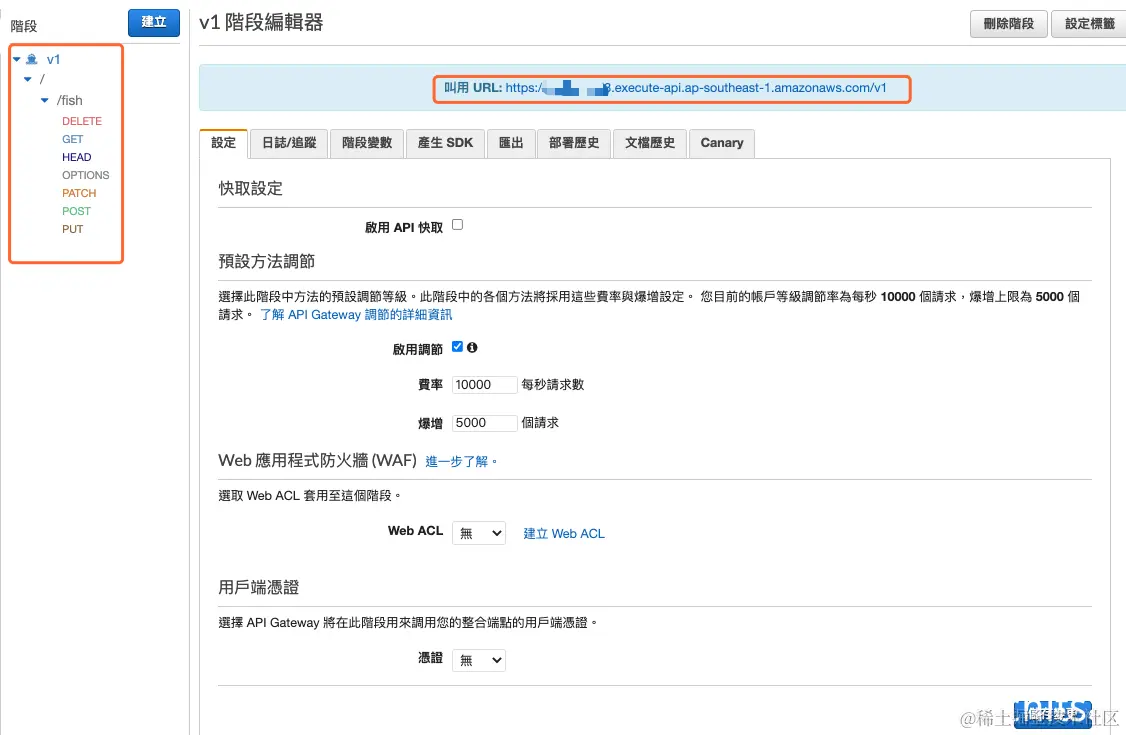Open the 憑證 dropdown
1126x735 pixels.
pyautogui.click(x=478, y=660)
